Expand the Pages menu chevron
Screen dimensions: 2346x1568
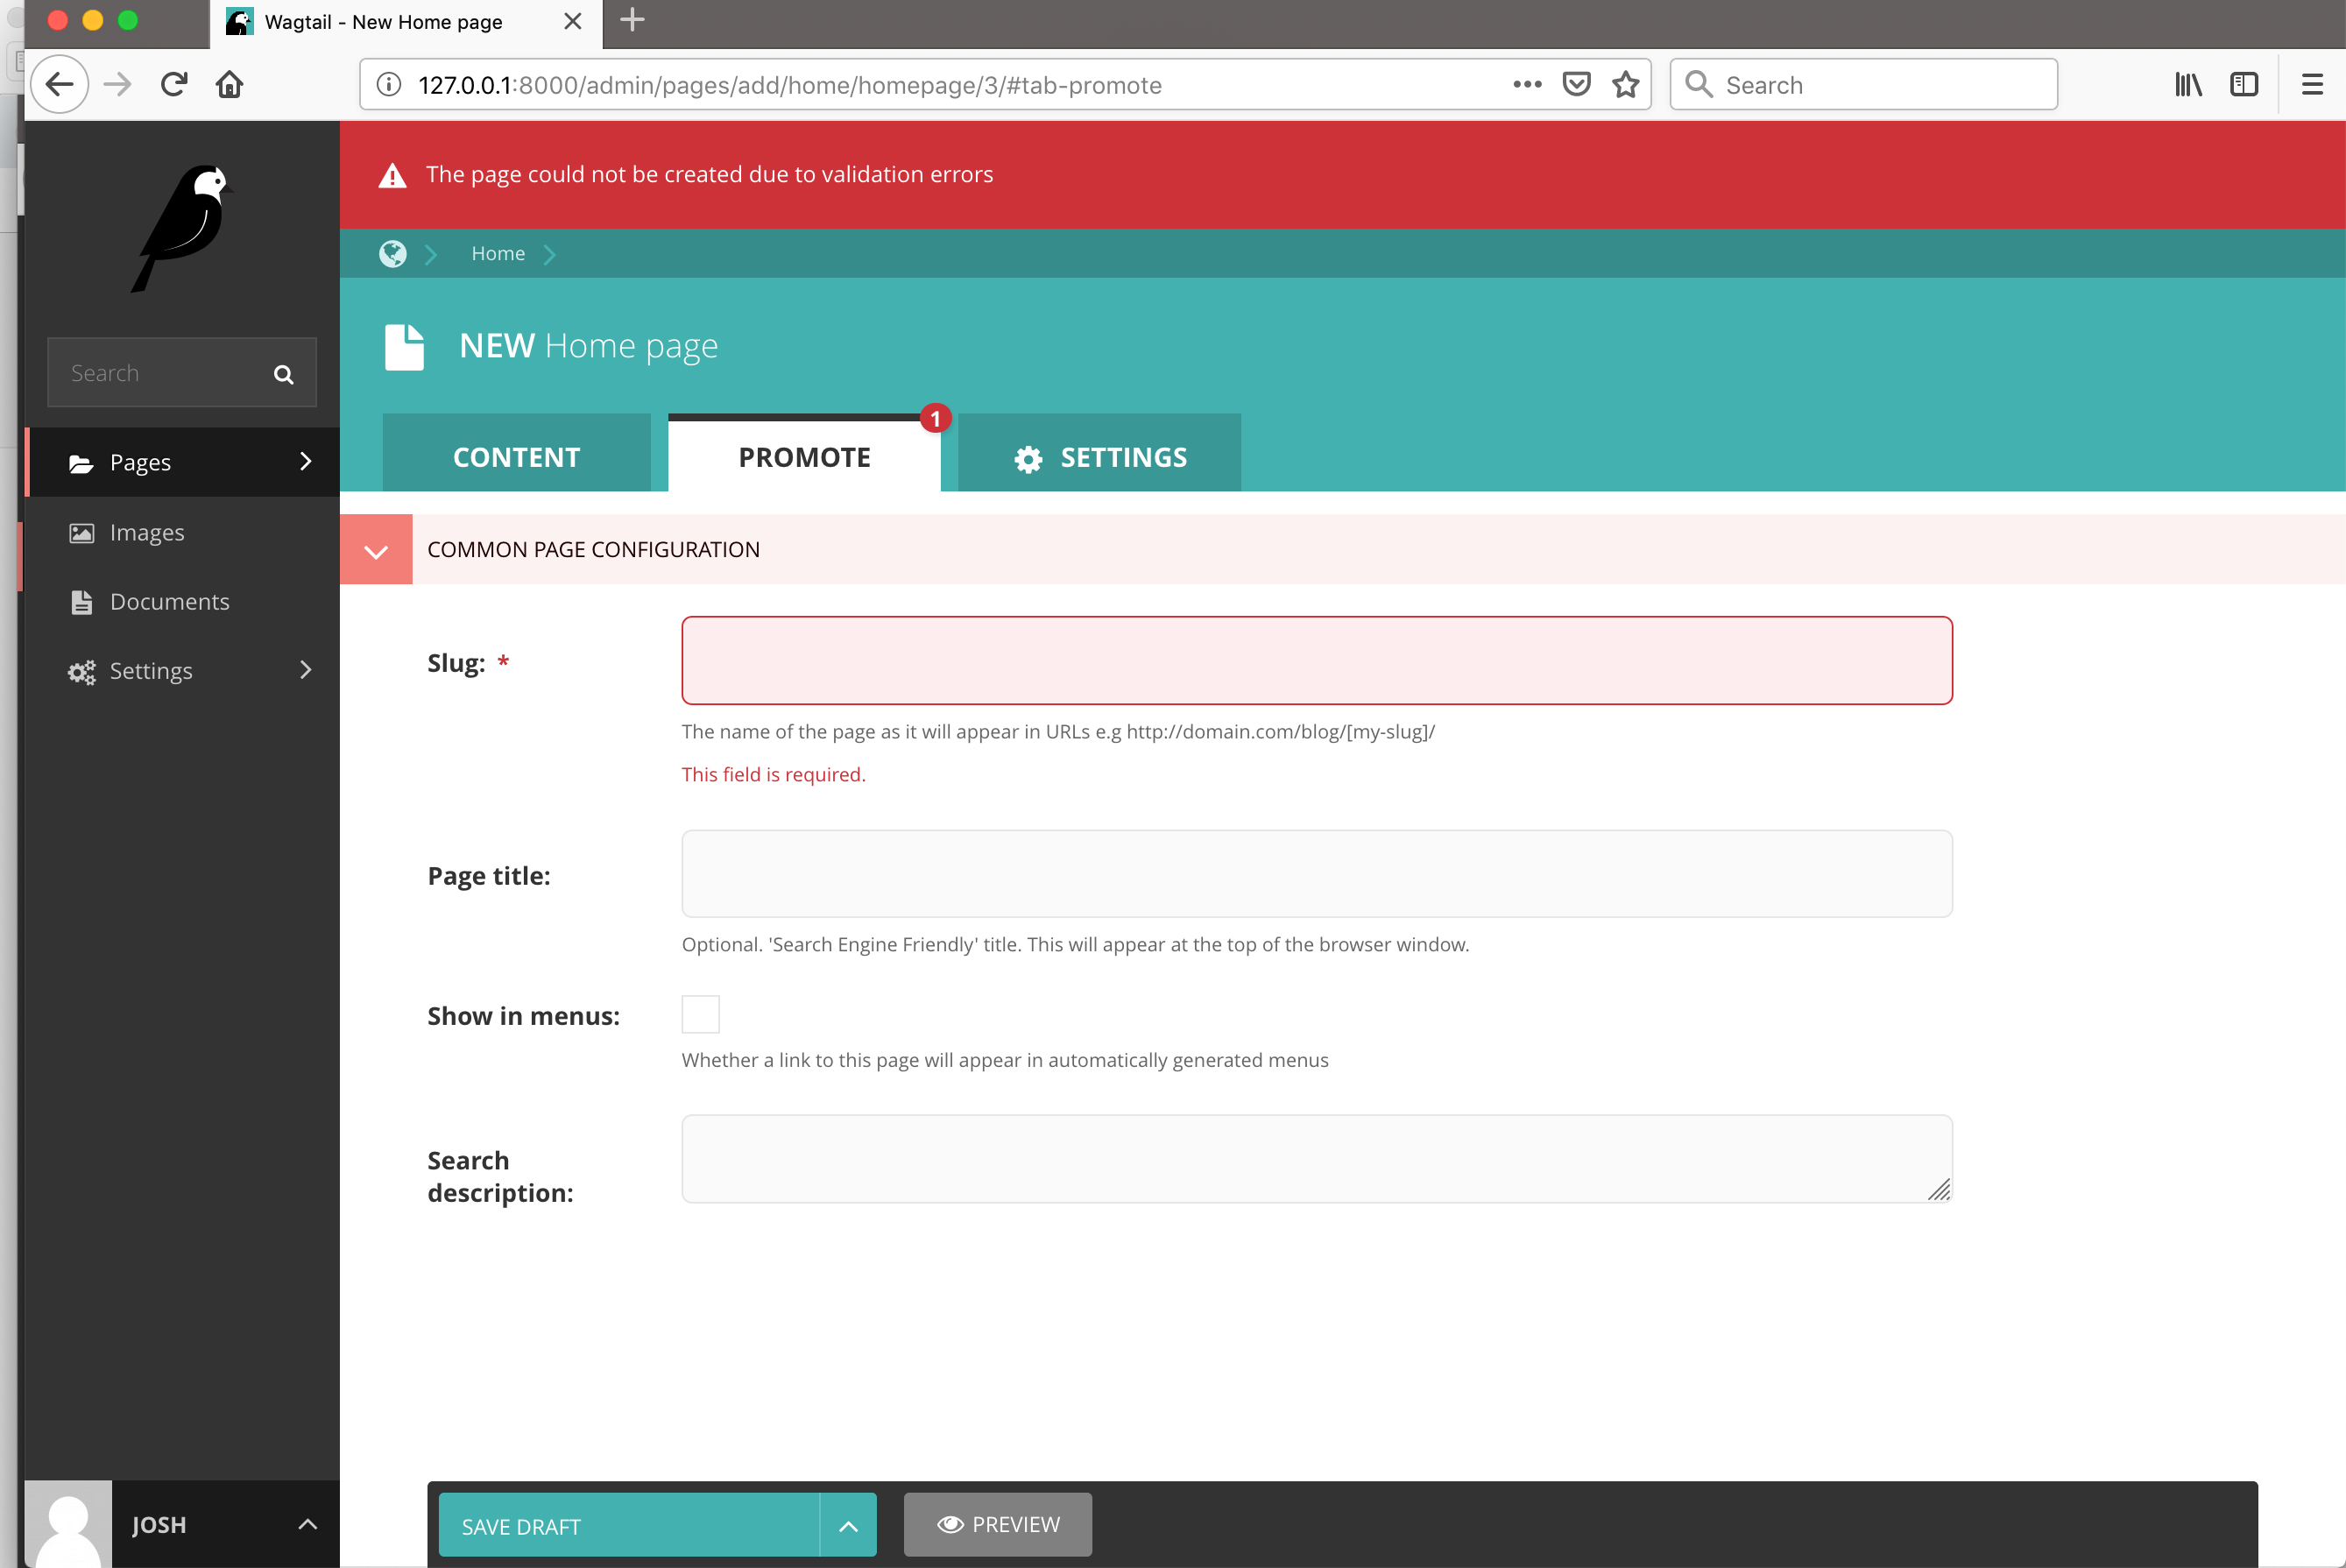(306, 461)
